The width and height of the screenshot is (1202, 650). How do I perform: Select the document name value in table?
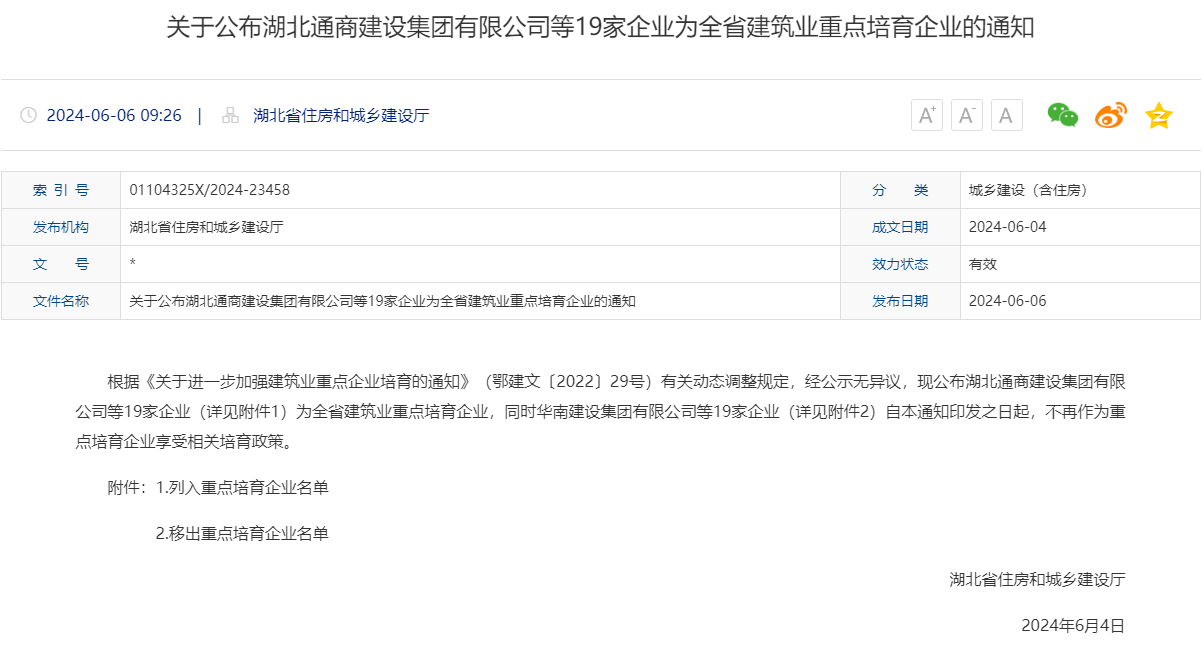pyautogui.click(x=383, y=301)
